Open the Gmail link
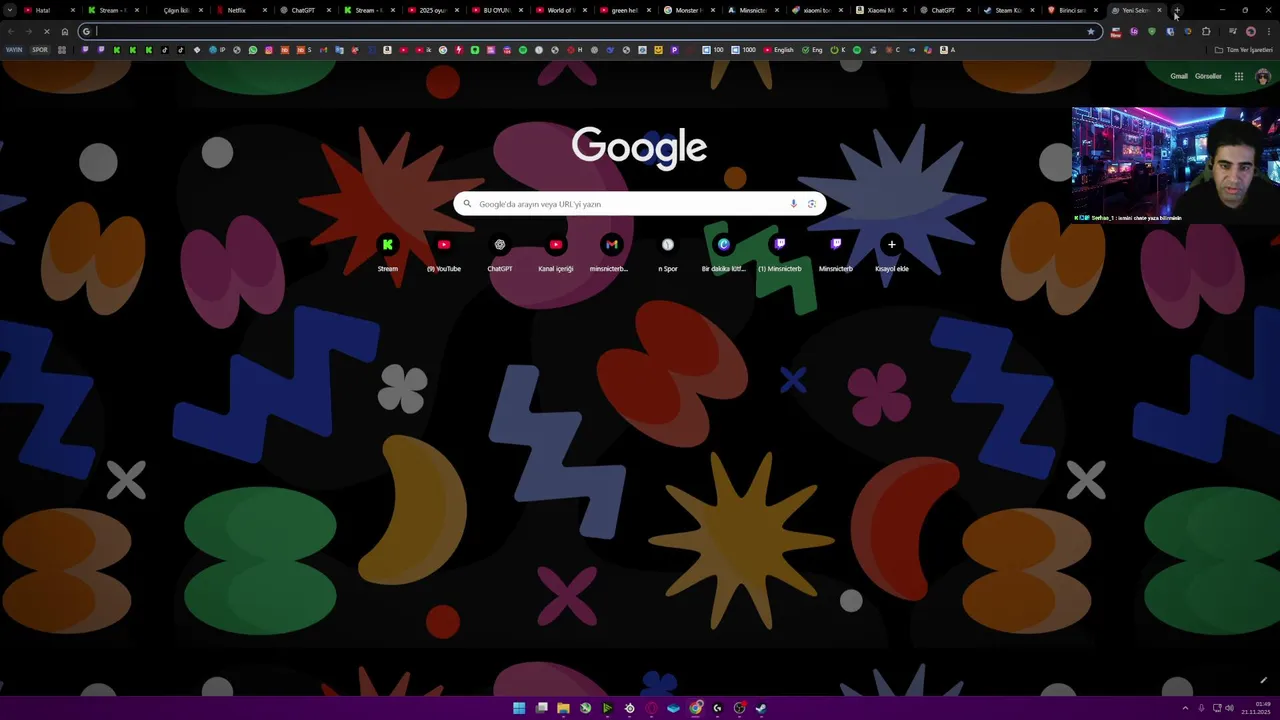This screenshot has height=720, width=1280. click(1179, 76)
